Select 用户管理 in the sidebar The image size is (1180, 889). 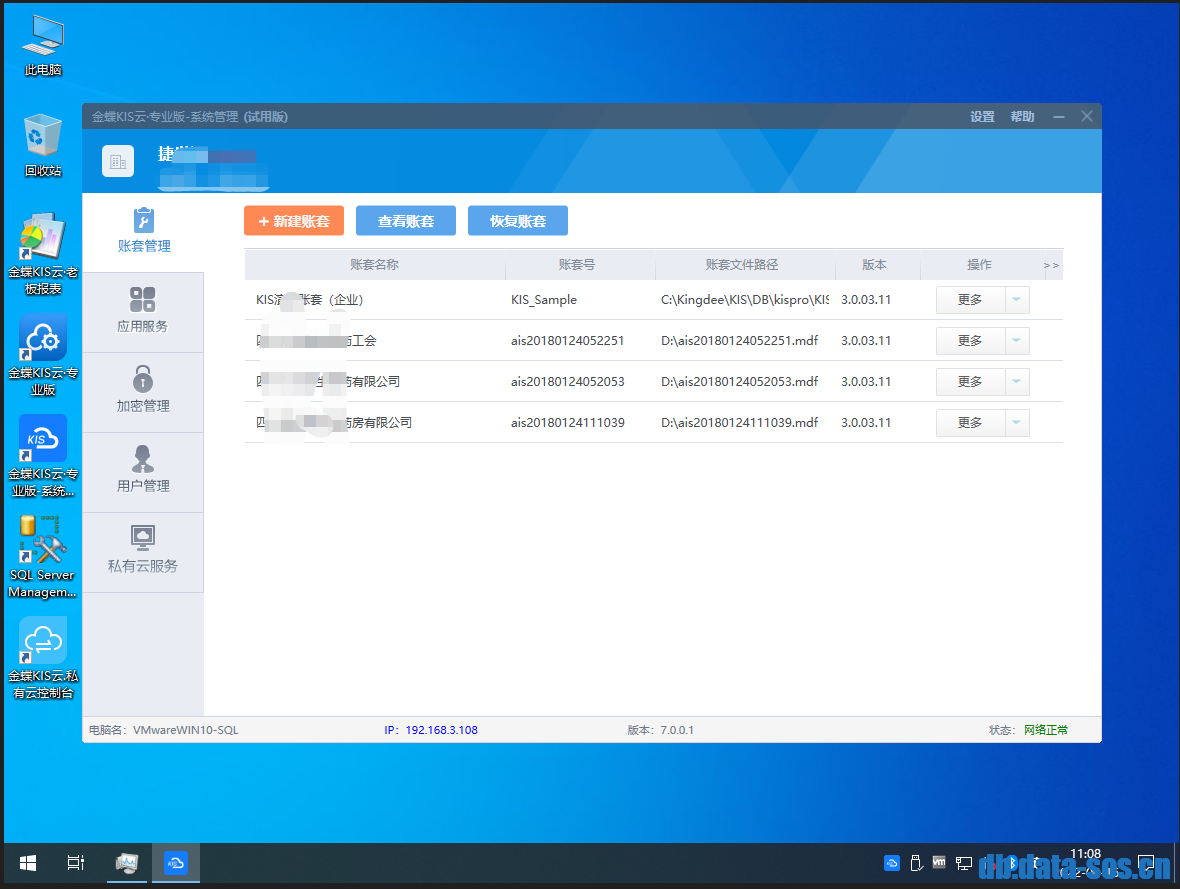(x=143, y=471)
